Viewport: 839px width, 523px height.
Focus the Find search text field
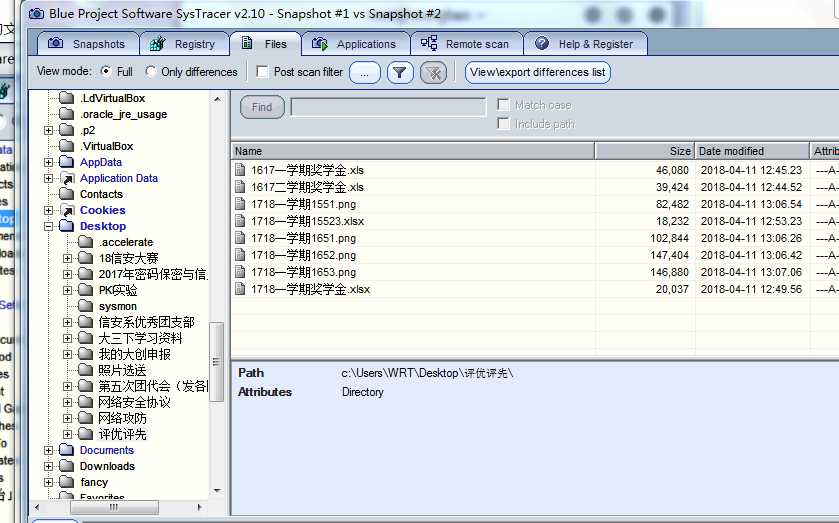(x=388, y=107)
